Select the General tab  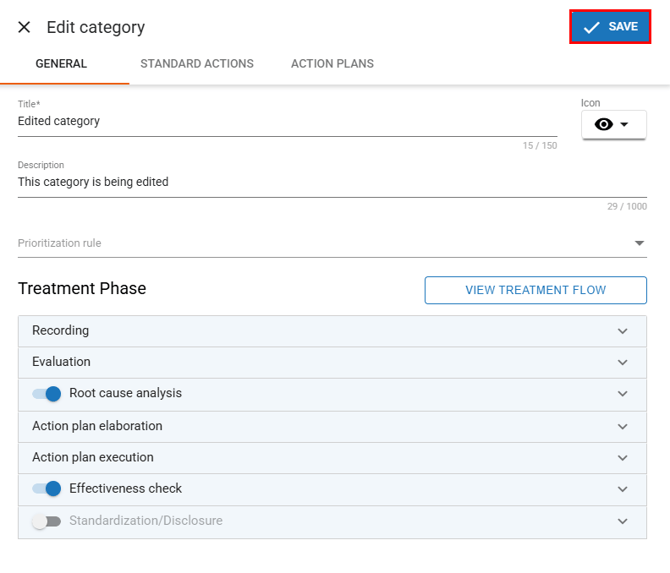coord(61,64)
